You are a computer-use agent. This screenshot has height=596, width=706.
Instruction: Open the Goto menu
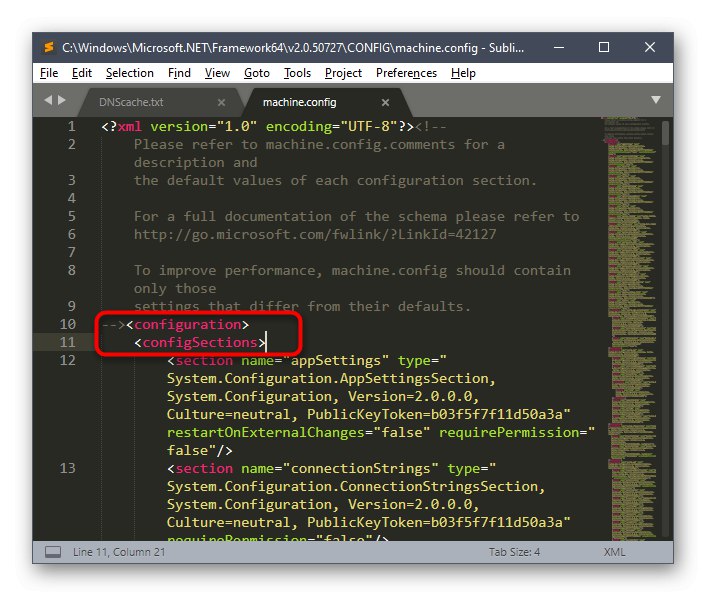[257, 73]
